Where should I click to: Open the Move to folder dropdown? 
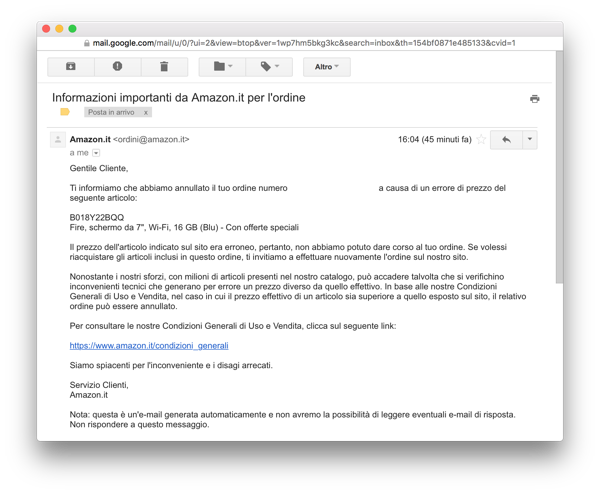point(223,67)
